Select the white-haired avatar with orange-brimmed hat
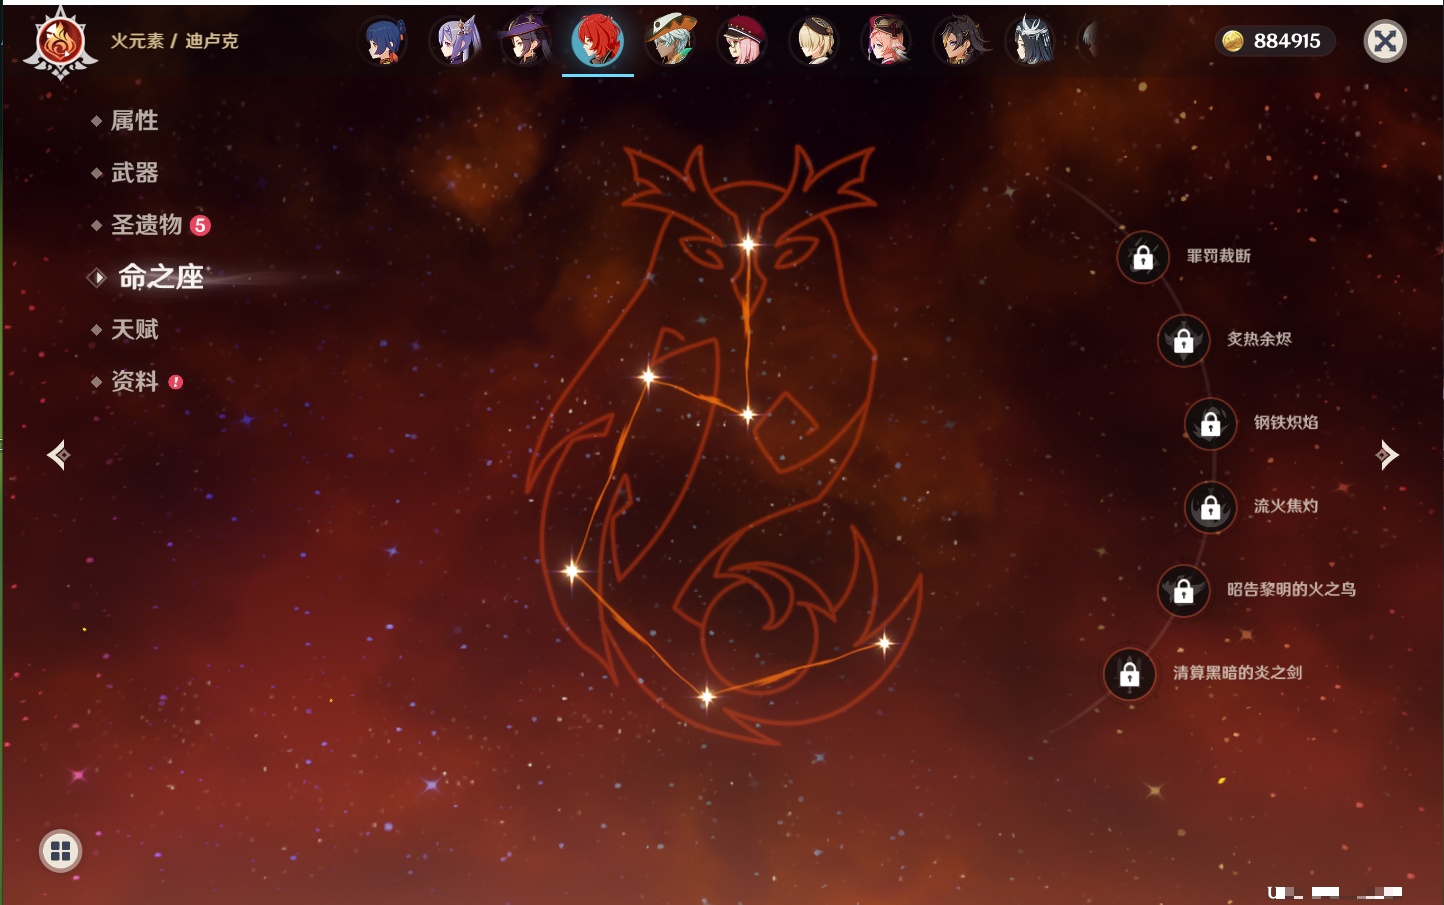Image resolution: width=1444 pixels, height=905 pixels. pos(670,41)
